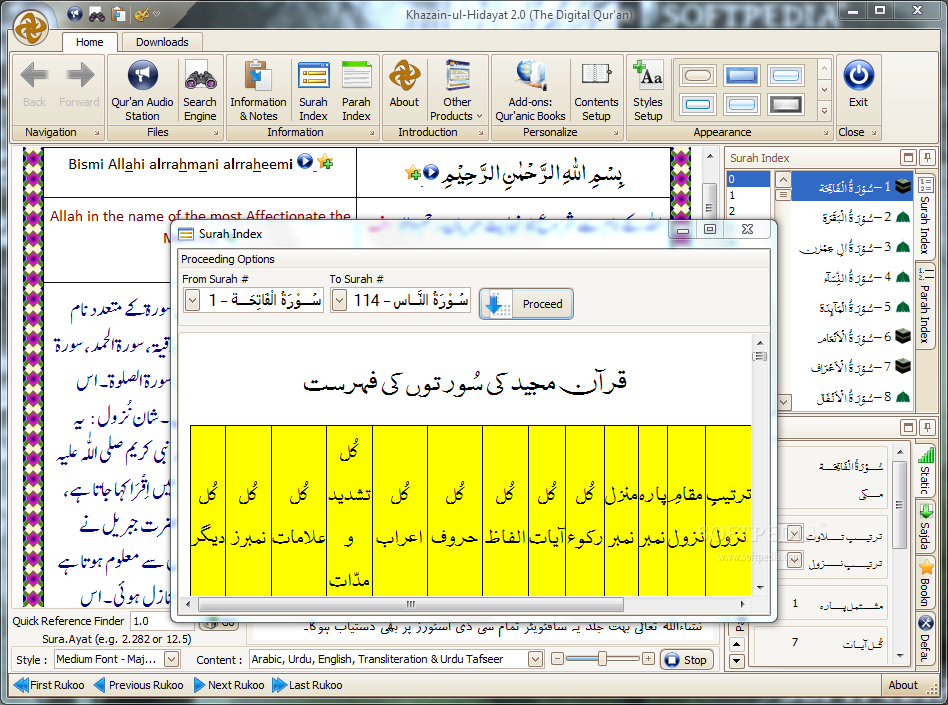Expand the Navigation group launcher
The height and width of the screenshot is (705, 948).
click(96, 132)
